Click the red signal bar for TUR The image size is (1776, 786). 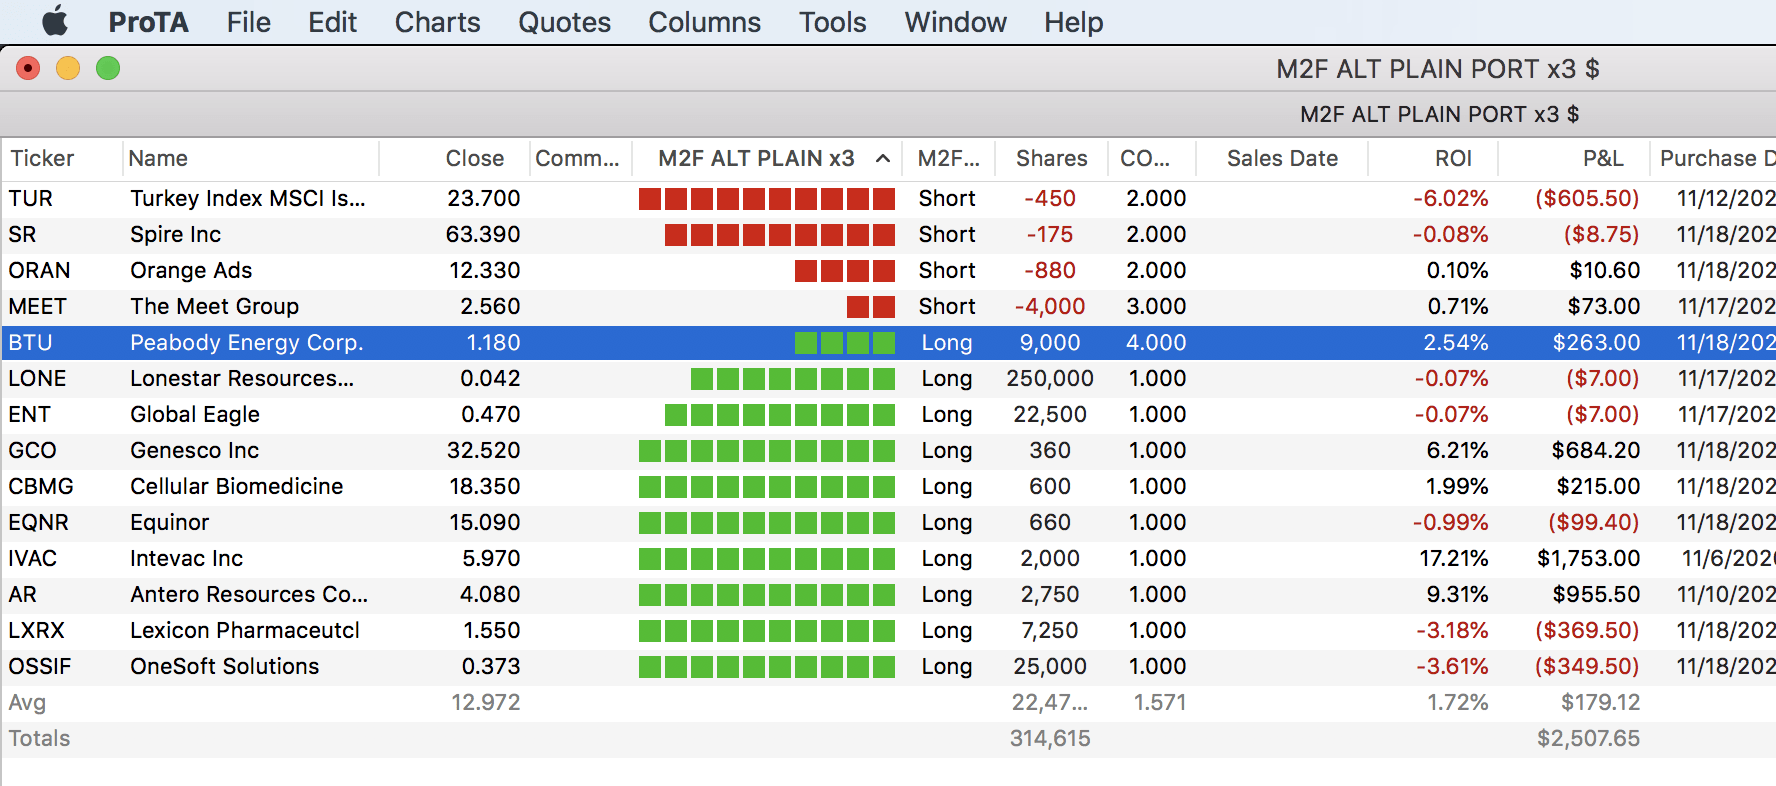(767, 198)
